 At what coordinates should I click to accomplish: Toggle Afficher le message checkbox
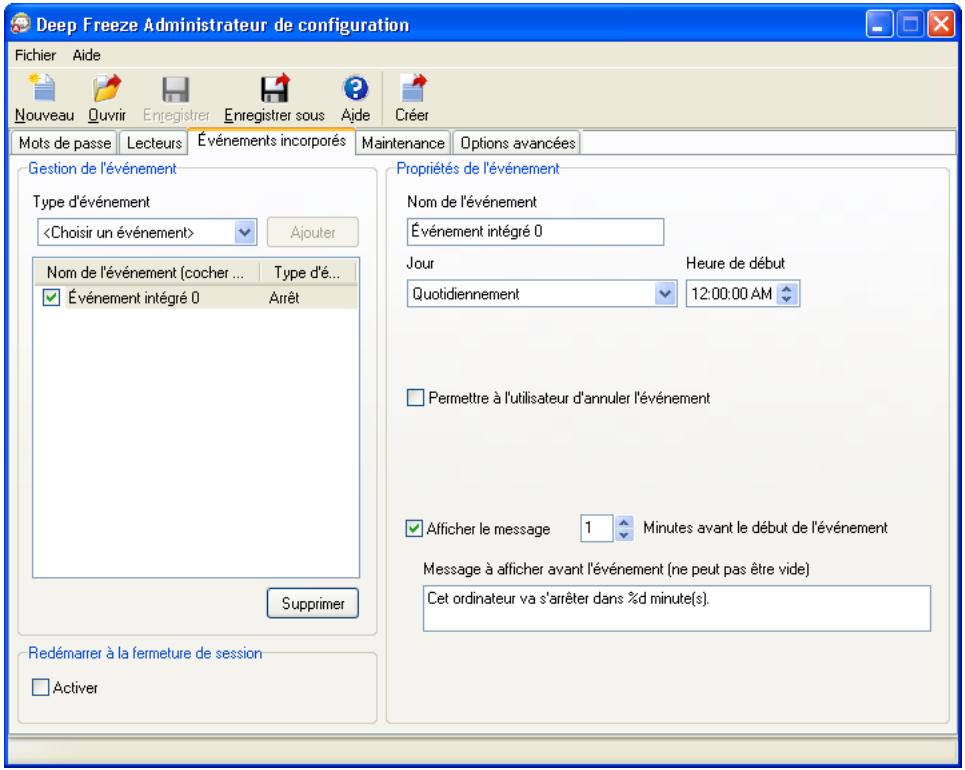[x=414, y=528]
